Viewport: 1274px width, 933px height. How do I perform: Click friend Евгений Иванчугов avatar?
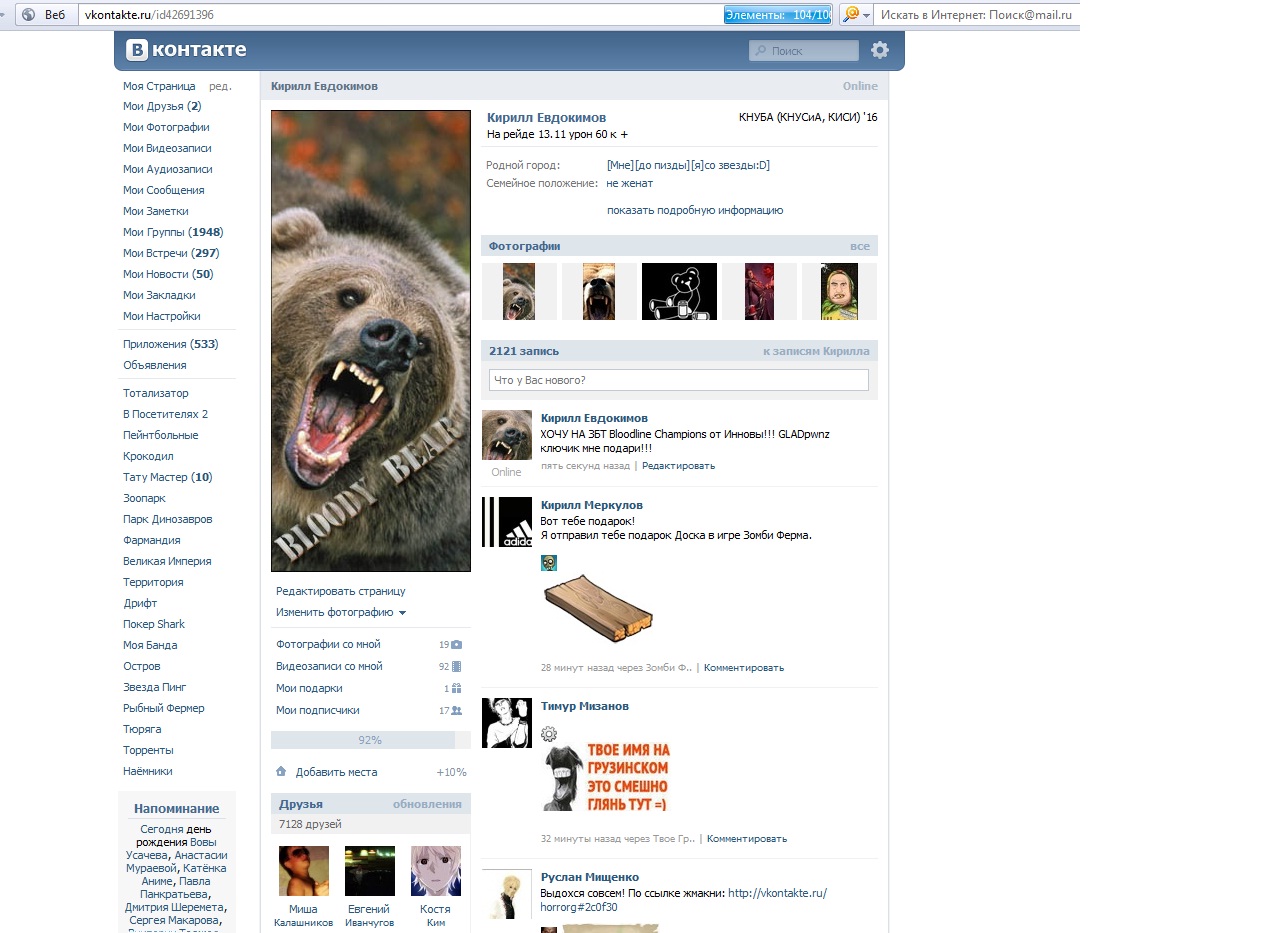pos(369,871)
